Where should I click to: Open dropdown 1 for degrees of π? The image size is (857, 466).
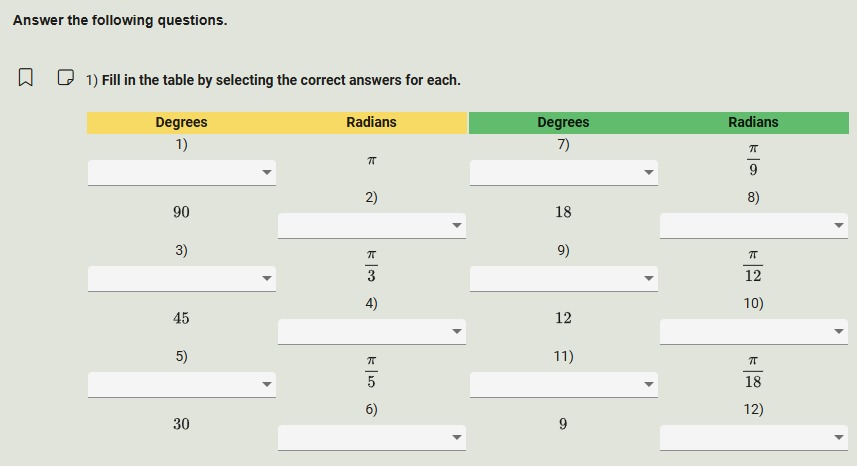[x=181, y=172]
